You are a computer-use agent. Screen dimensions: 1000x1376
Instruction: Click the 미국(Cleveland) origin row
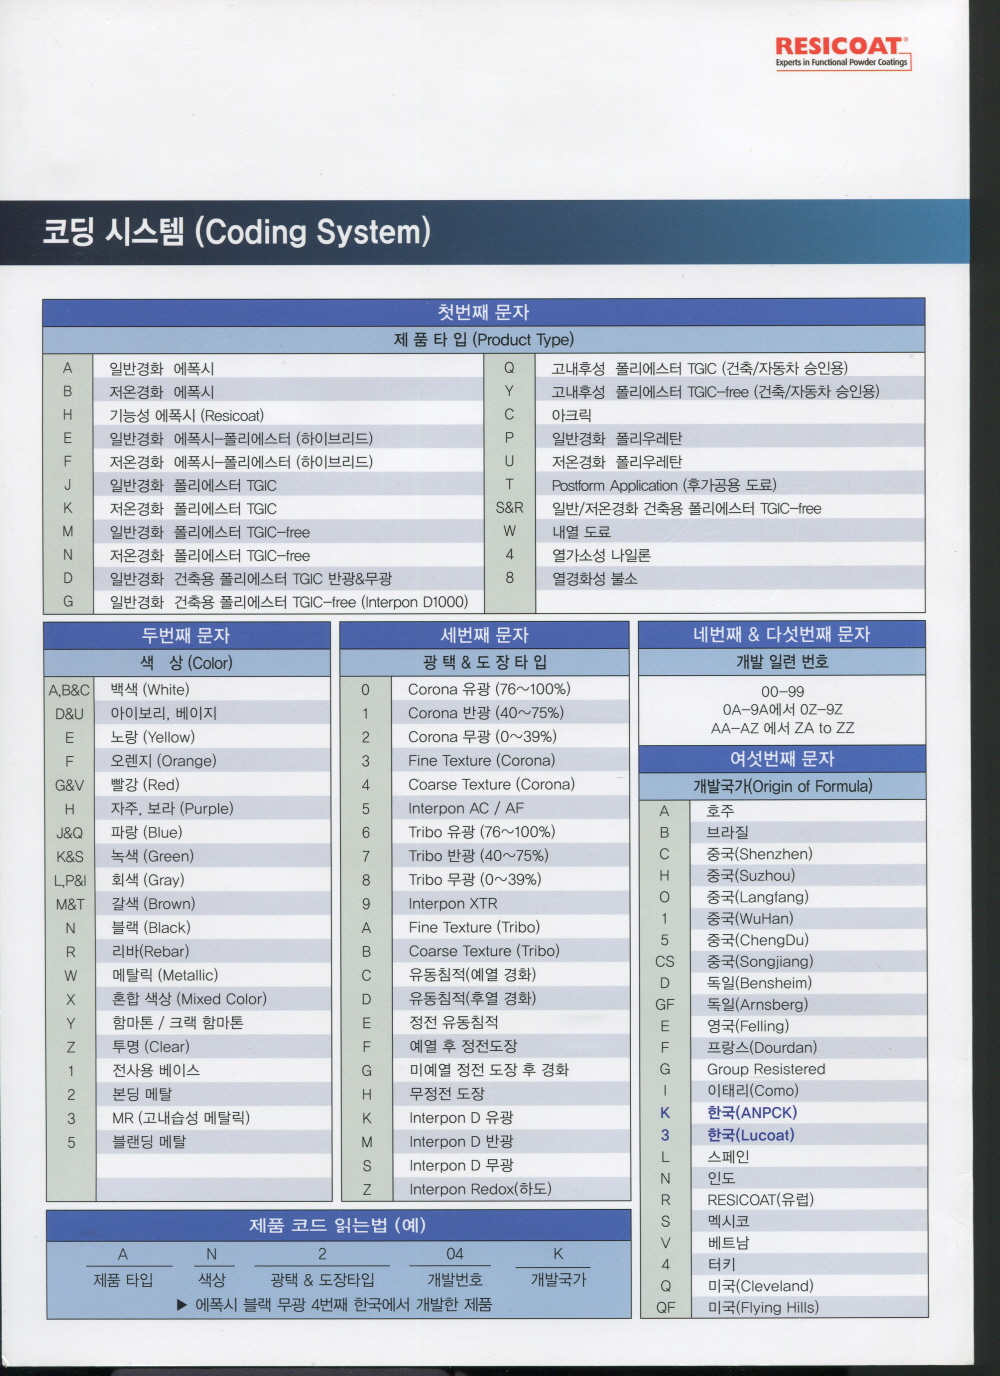point(760,1286)
